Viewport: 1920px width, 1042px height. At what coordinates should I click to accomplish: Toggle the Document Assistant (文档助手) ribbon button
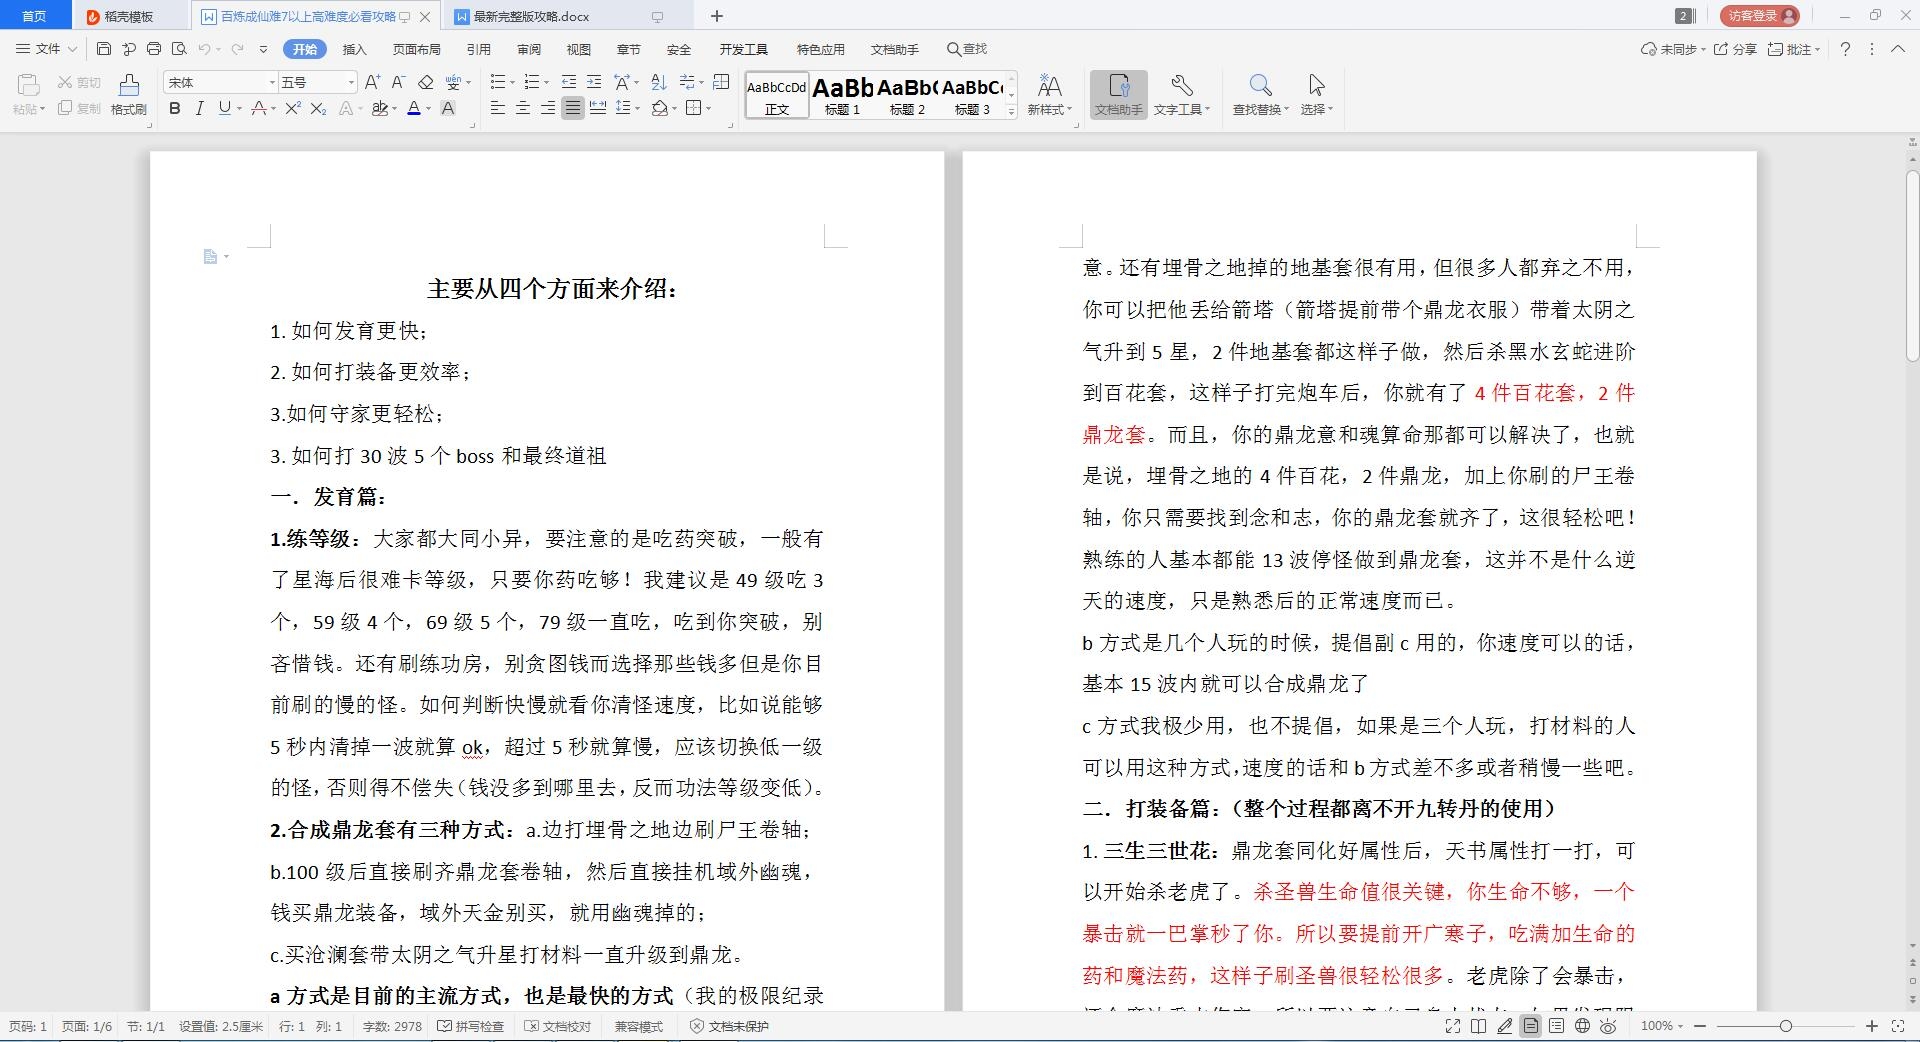click(1118, 95)
